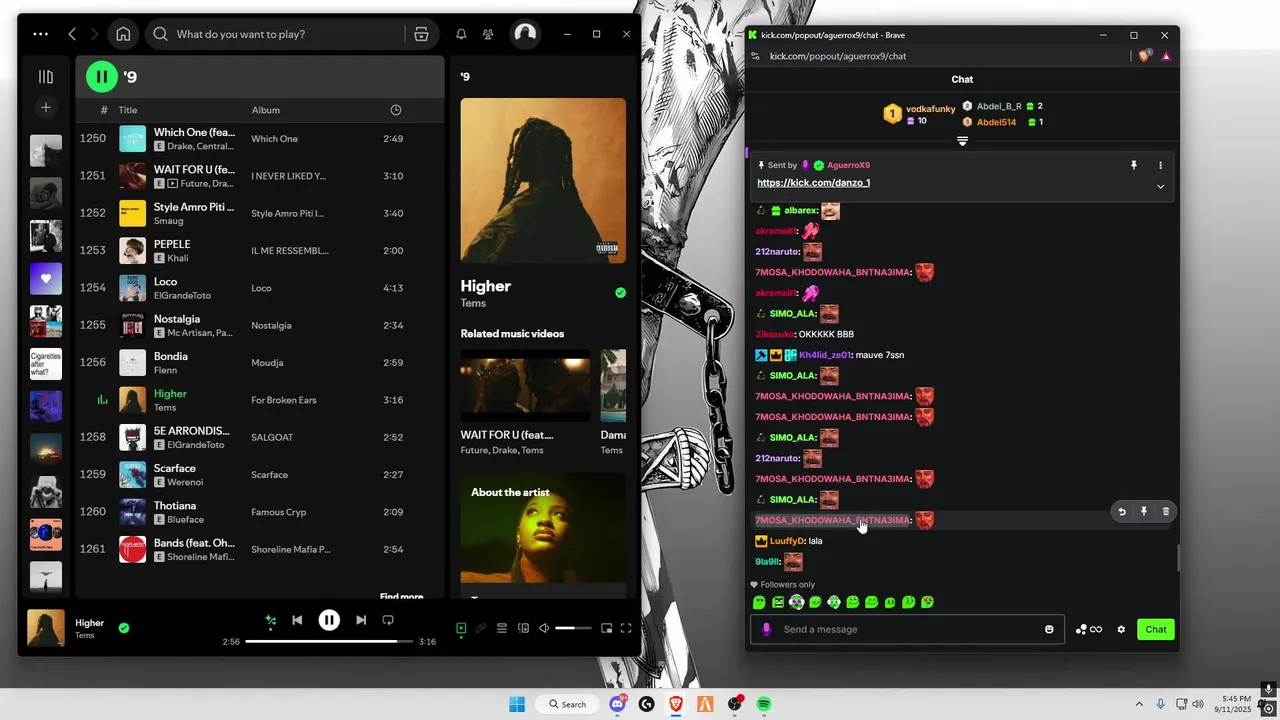This screenshot has width=1280, height=720.
Task: Adjust the Spotify volume slider
Action: [x=573, y=628]
